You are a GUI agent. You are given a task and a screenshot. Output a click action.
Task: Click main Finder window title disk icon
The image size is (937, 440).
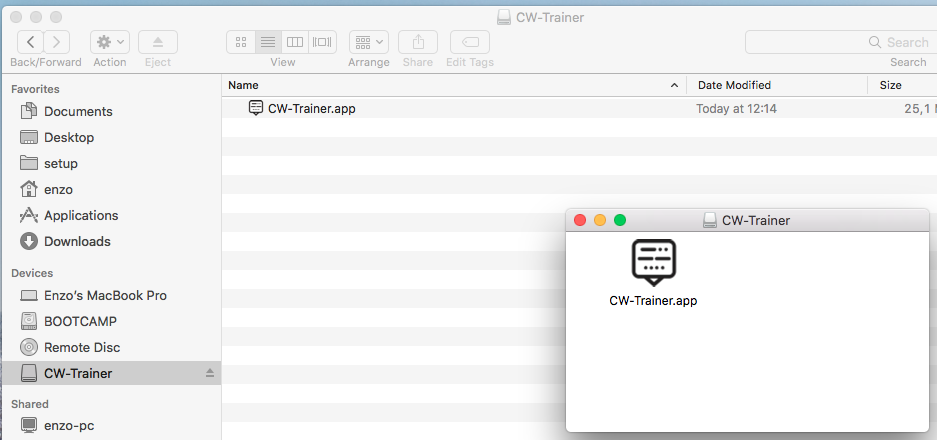504,17
